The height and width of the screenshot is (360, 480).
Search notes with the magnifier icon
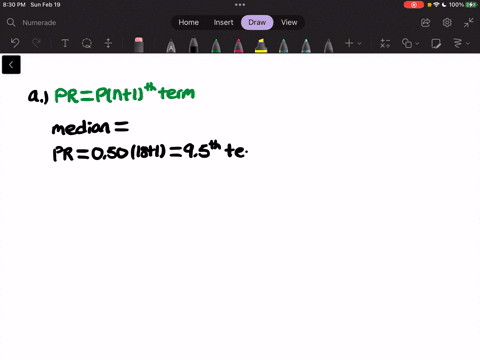11,22
